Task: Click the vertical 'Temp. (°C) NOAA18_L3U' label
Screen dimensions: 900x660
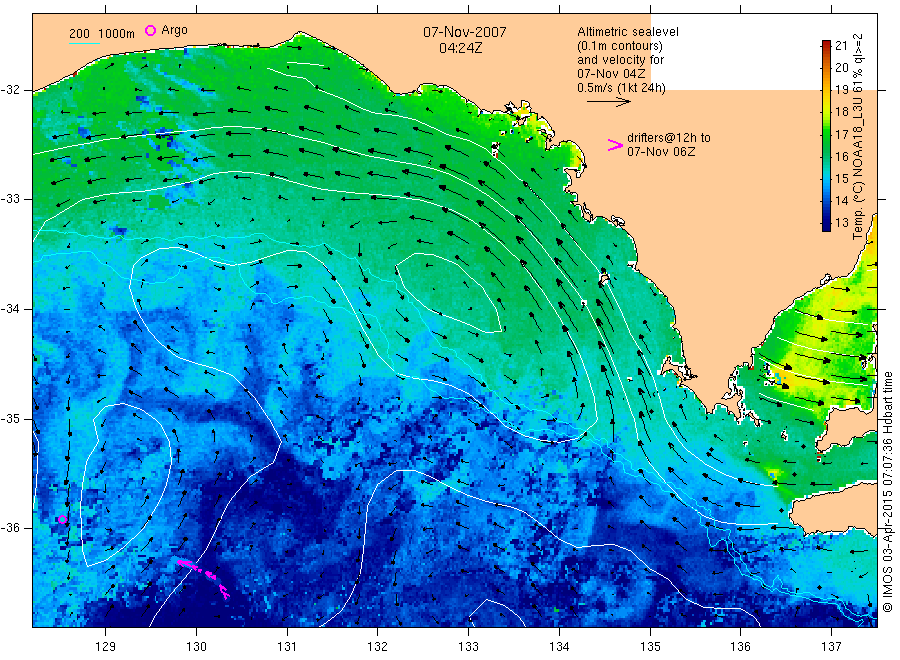Action: 858,167
